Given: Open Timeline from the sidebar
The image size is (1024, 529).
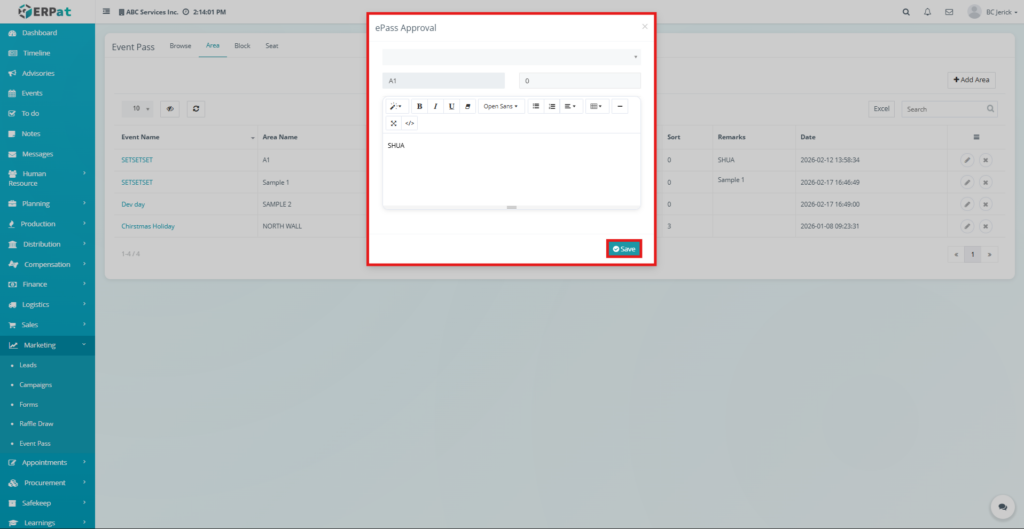Looking at the screenshot, I should click(36, 53).
